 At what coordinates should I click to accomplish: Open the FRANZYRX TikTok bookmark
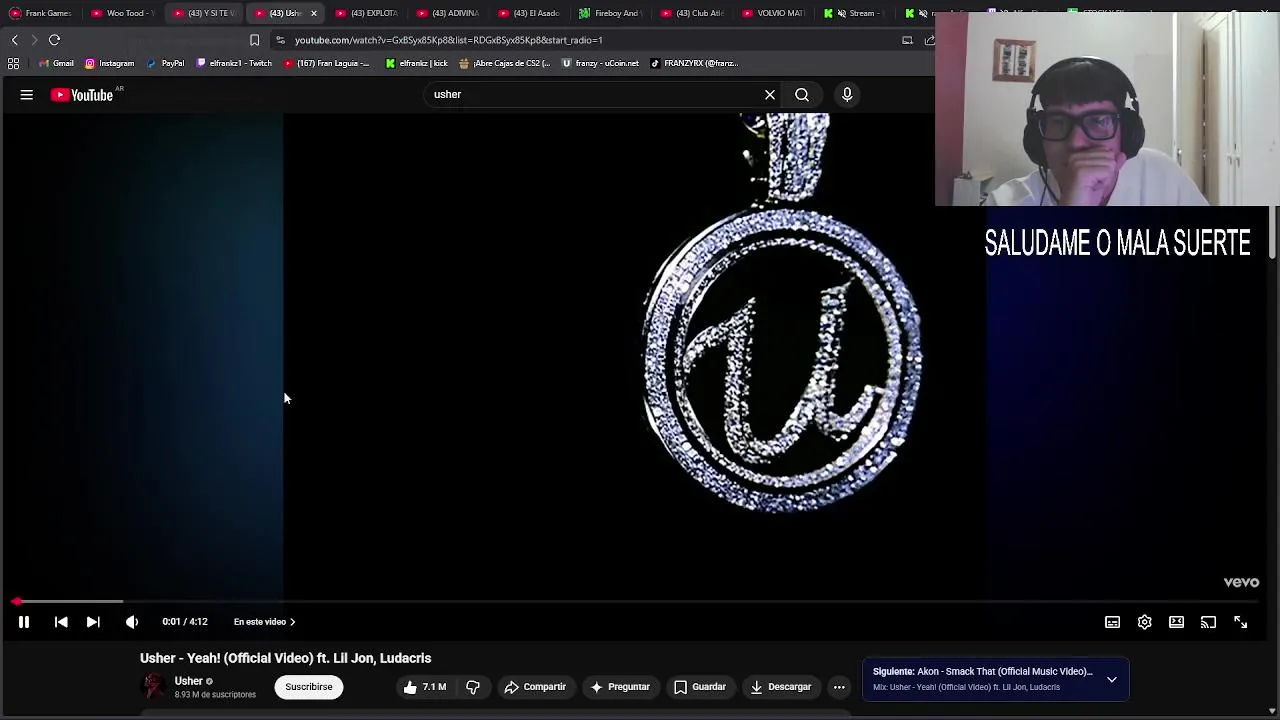[x=694, y=63]
